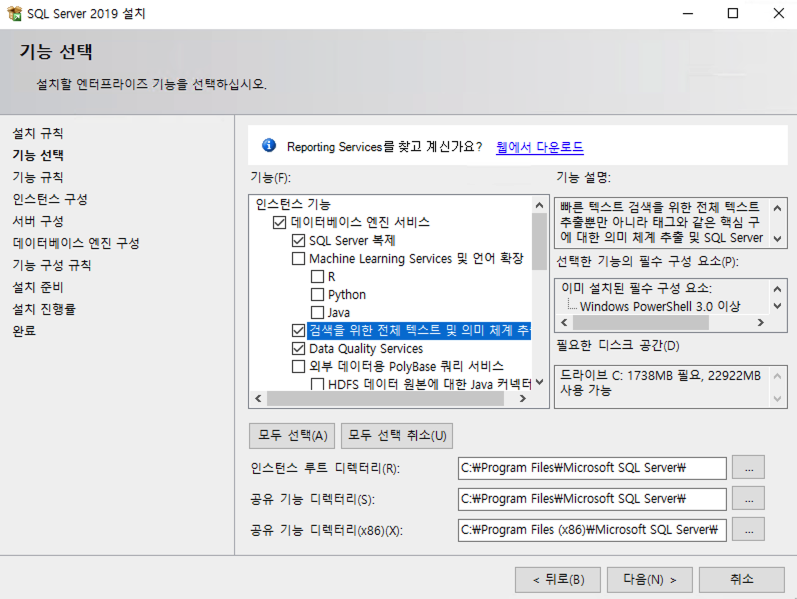Select 설치 규칙 step in sidebar
Screen dimensions: 797x599
[x=38, y=133]
